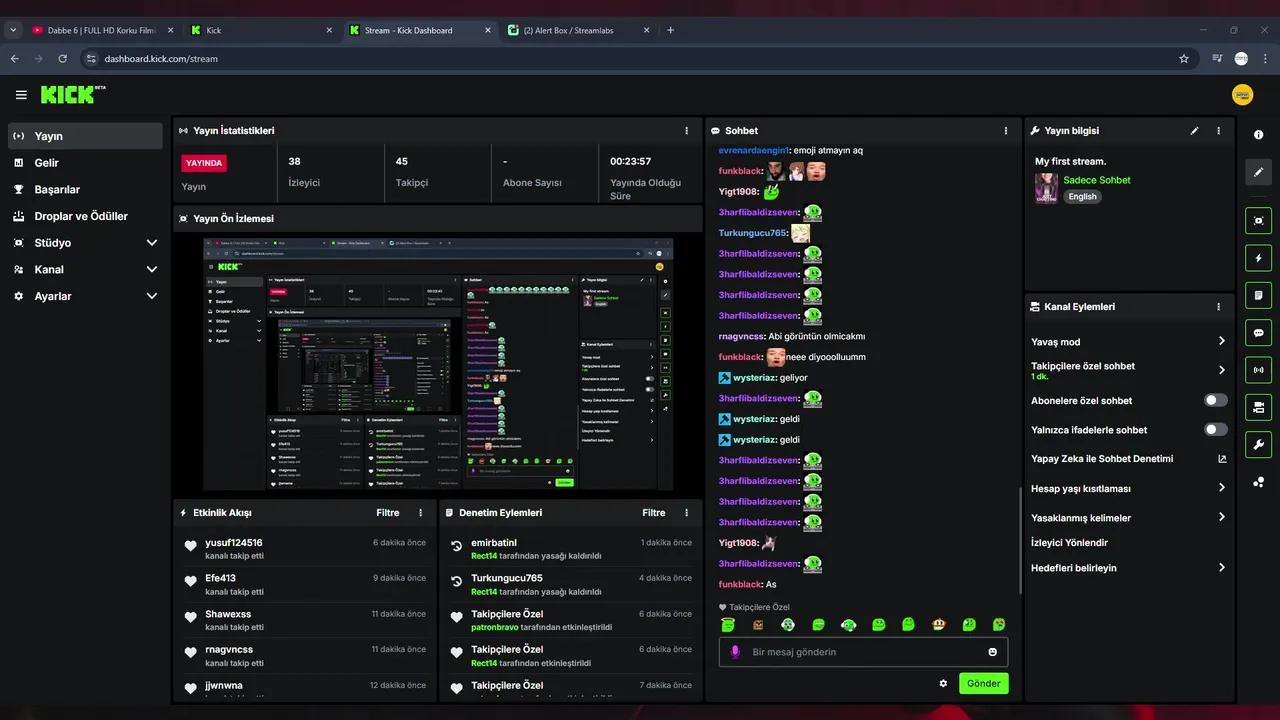Open the hamburger menu beside Kick logo

(21, 95)
